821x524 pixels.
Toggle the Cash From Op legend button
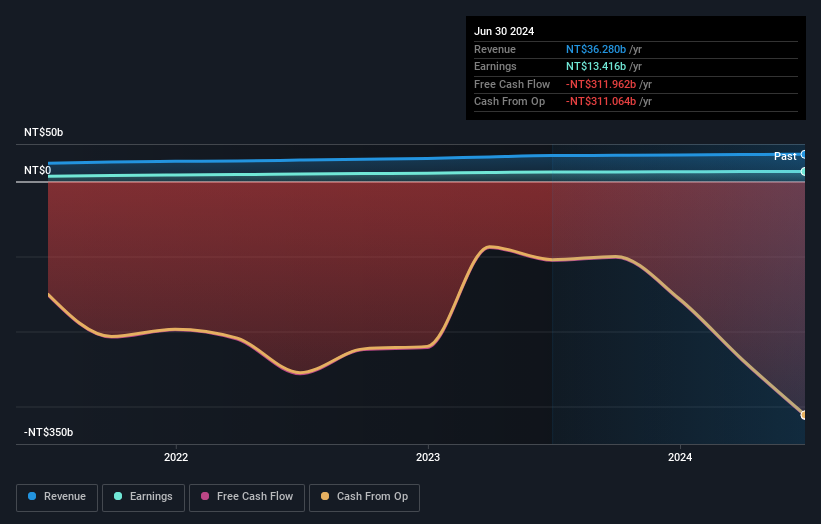coord(364,497)
